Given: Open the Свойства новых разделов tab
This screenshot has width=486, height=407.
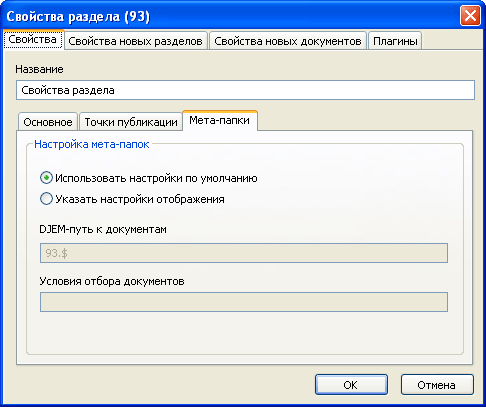Looking at the screenshot, I should (x=136, y=41).
